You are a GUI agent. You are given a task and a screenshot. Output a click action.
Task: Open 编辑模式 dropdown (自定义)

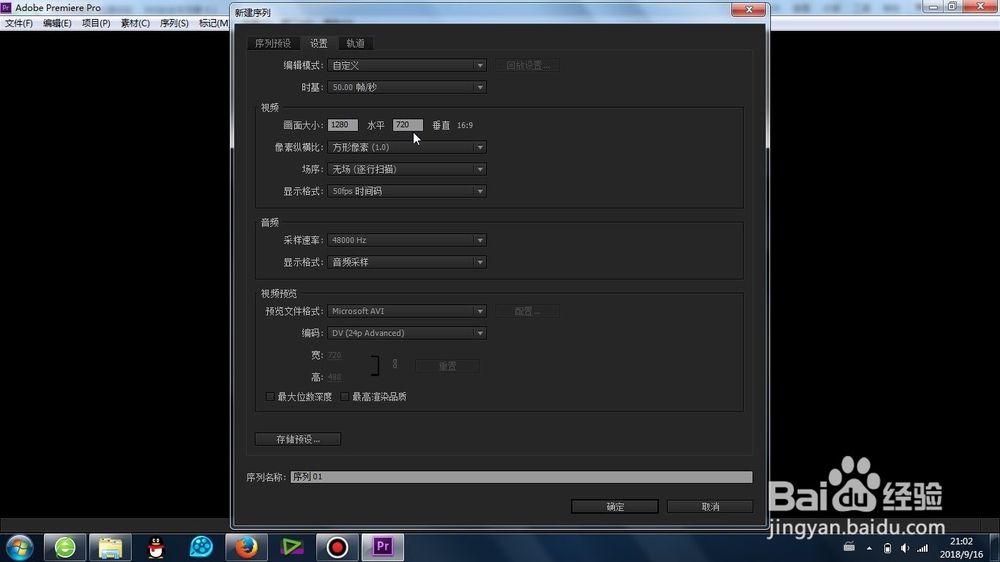pos(407,65)
